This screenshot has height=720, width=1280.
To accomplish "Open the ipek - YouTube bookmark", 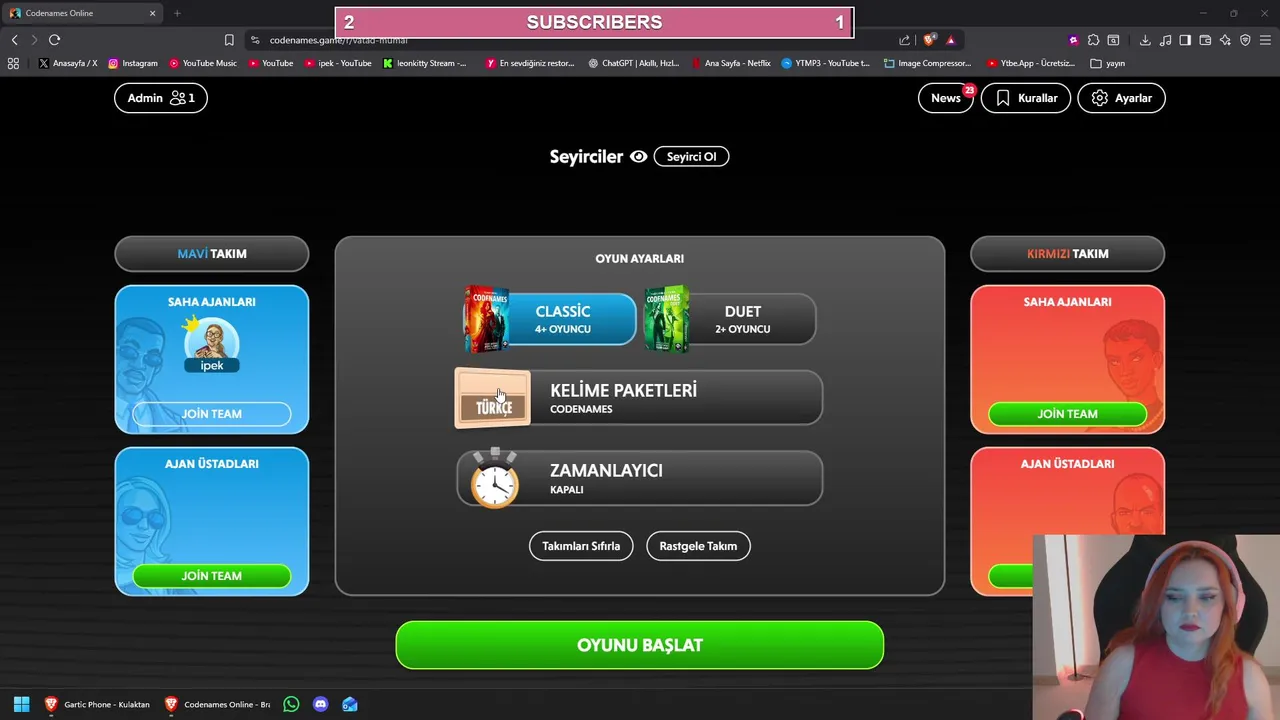I will click(336, 63).
